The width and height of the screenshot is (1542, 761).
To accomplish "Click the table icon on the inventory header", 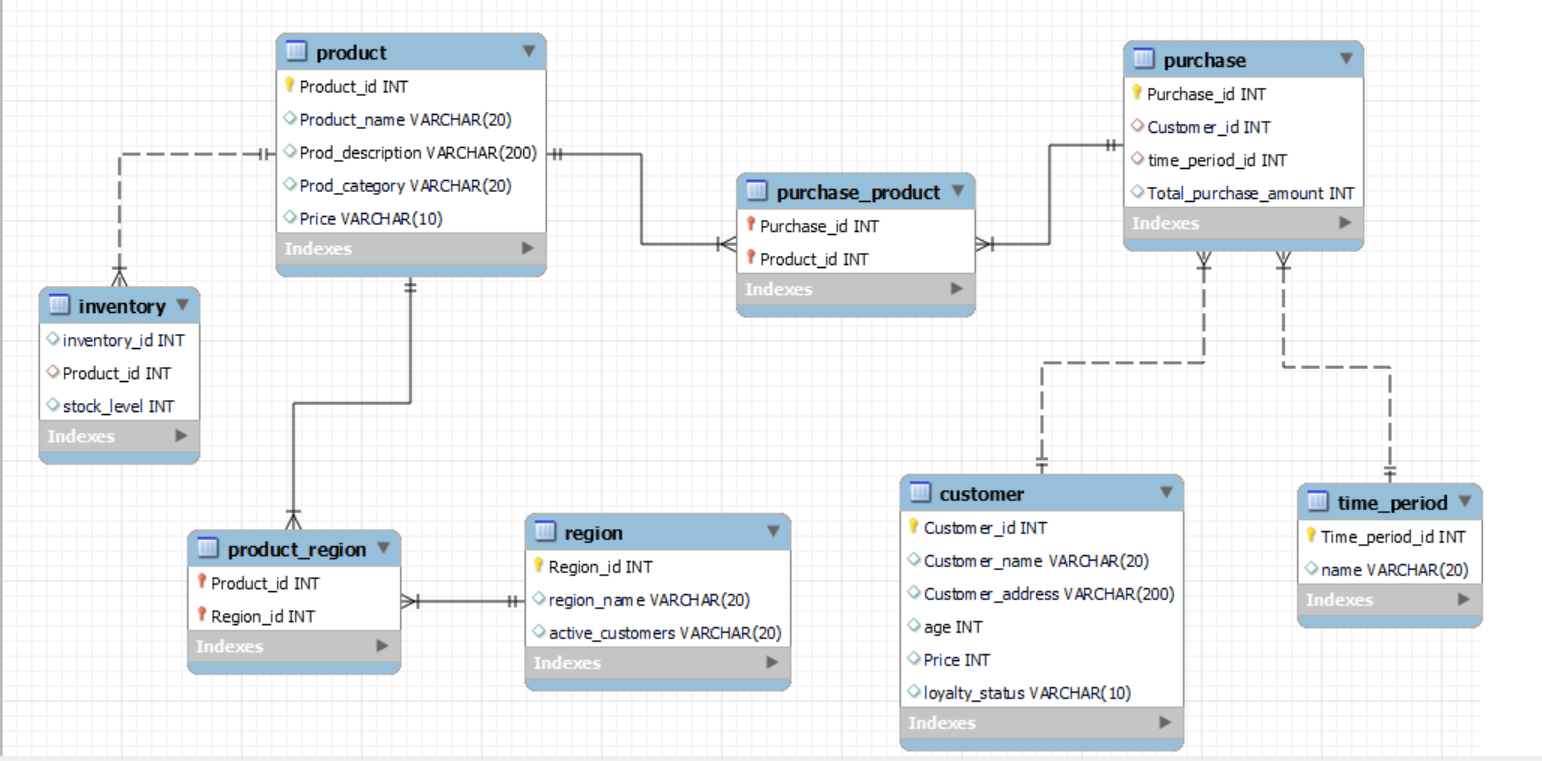I will [57, 306].
